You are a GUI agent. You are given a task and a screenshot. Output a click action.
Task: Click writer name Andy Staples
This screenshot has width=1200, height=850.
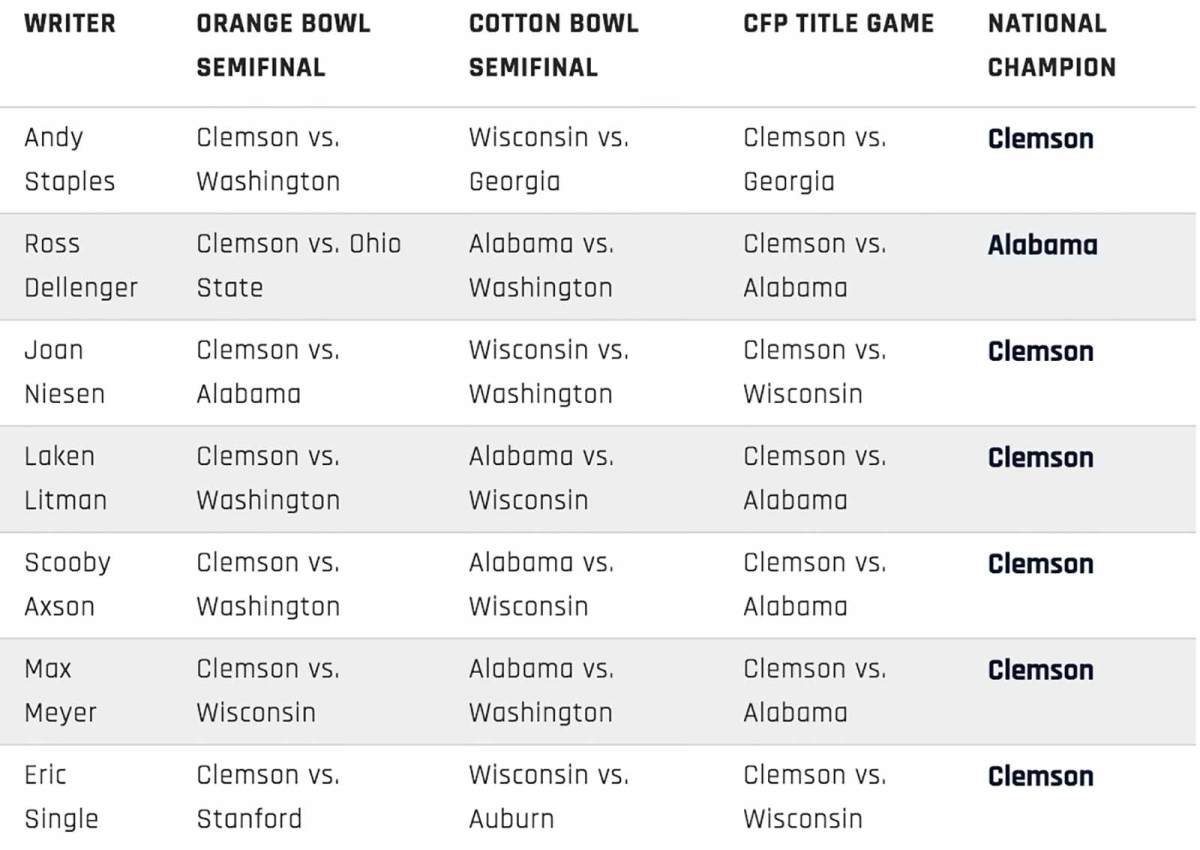(69, 160)
